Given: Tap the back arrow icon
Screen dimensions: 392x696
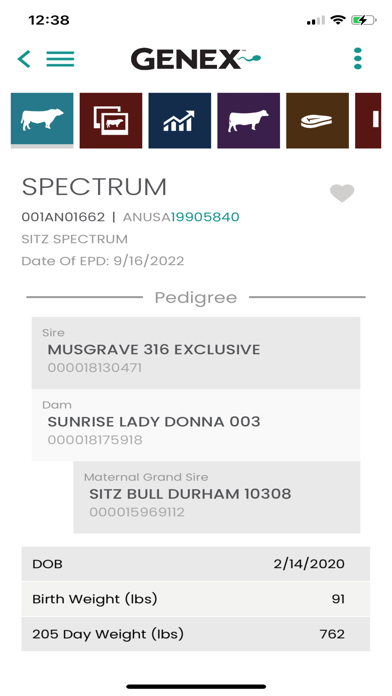Looking at the screenshot, I should pyautogui.click(x=24, y=59).
